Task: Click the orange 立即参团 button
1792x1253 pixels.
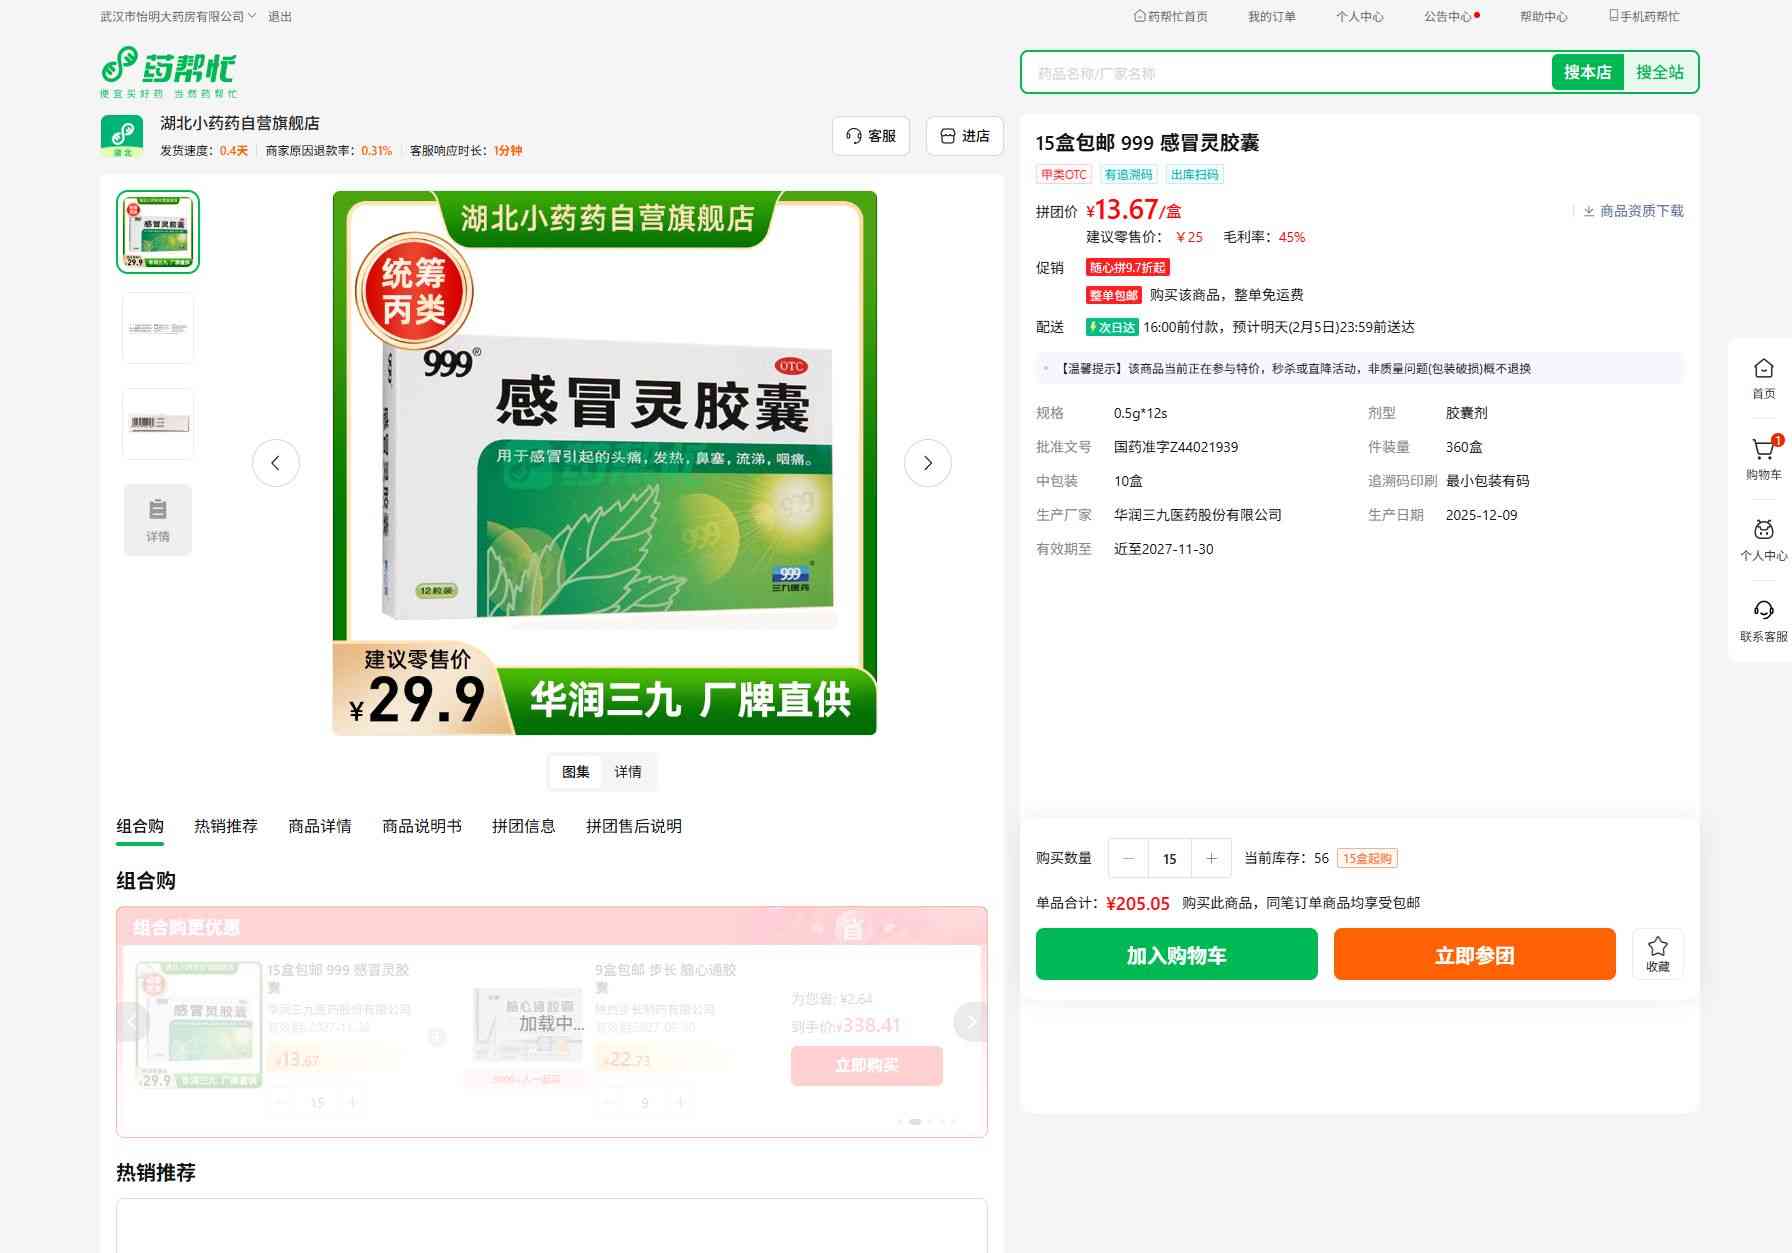Action: coord(1474,954)
